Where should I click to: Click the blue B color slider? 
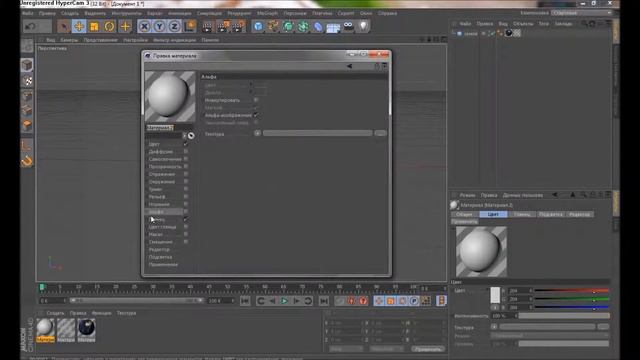tap(572, 307)
